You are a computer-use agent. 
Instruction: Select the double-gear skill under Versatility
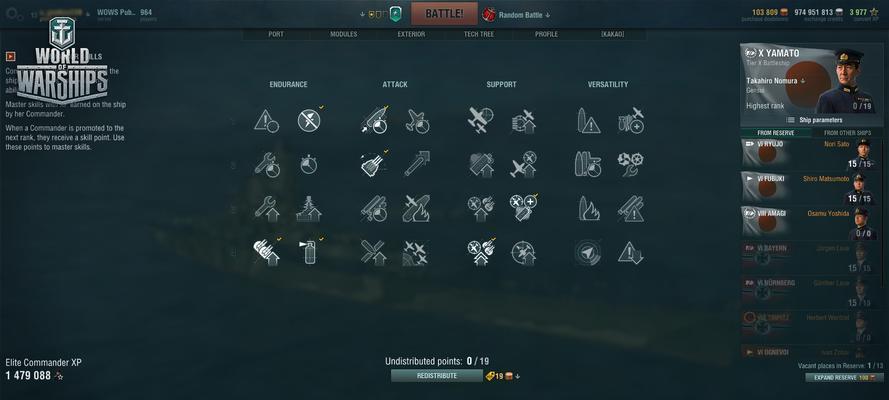pos(630,164)
